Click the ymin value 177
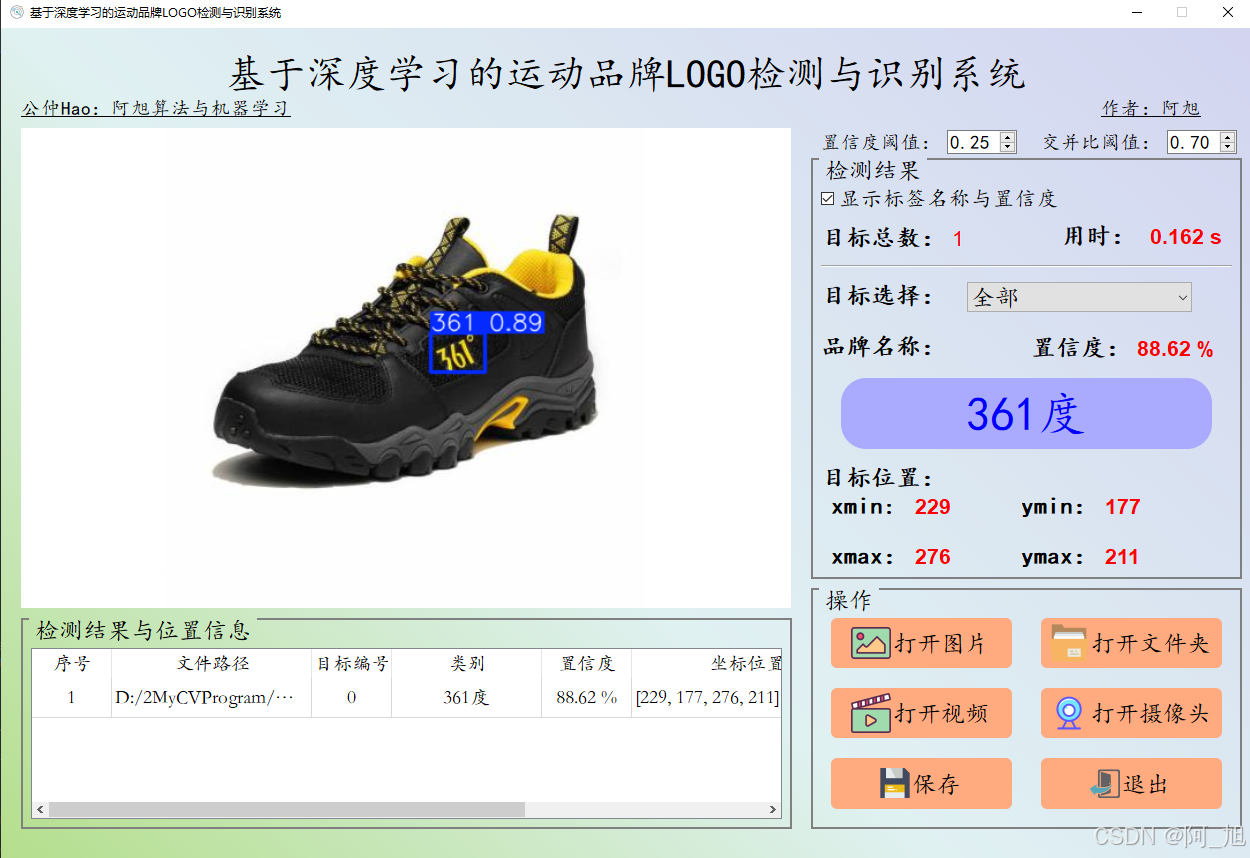 pos(1123,507)
